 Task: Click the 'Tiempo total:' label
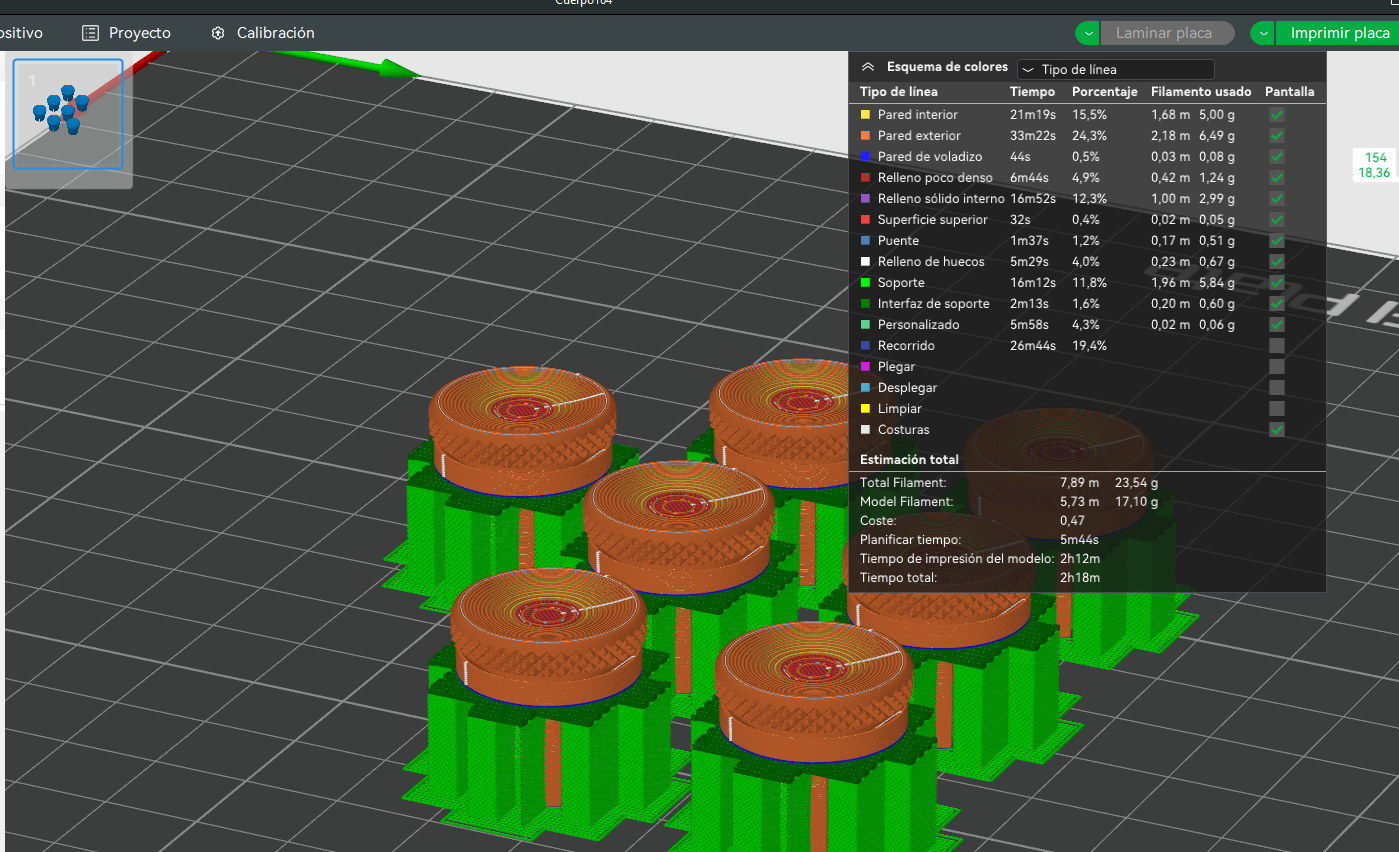(898, 578)
